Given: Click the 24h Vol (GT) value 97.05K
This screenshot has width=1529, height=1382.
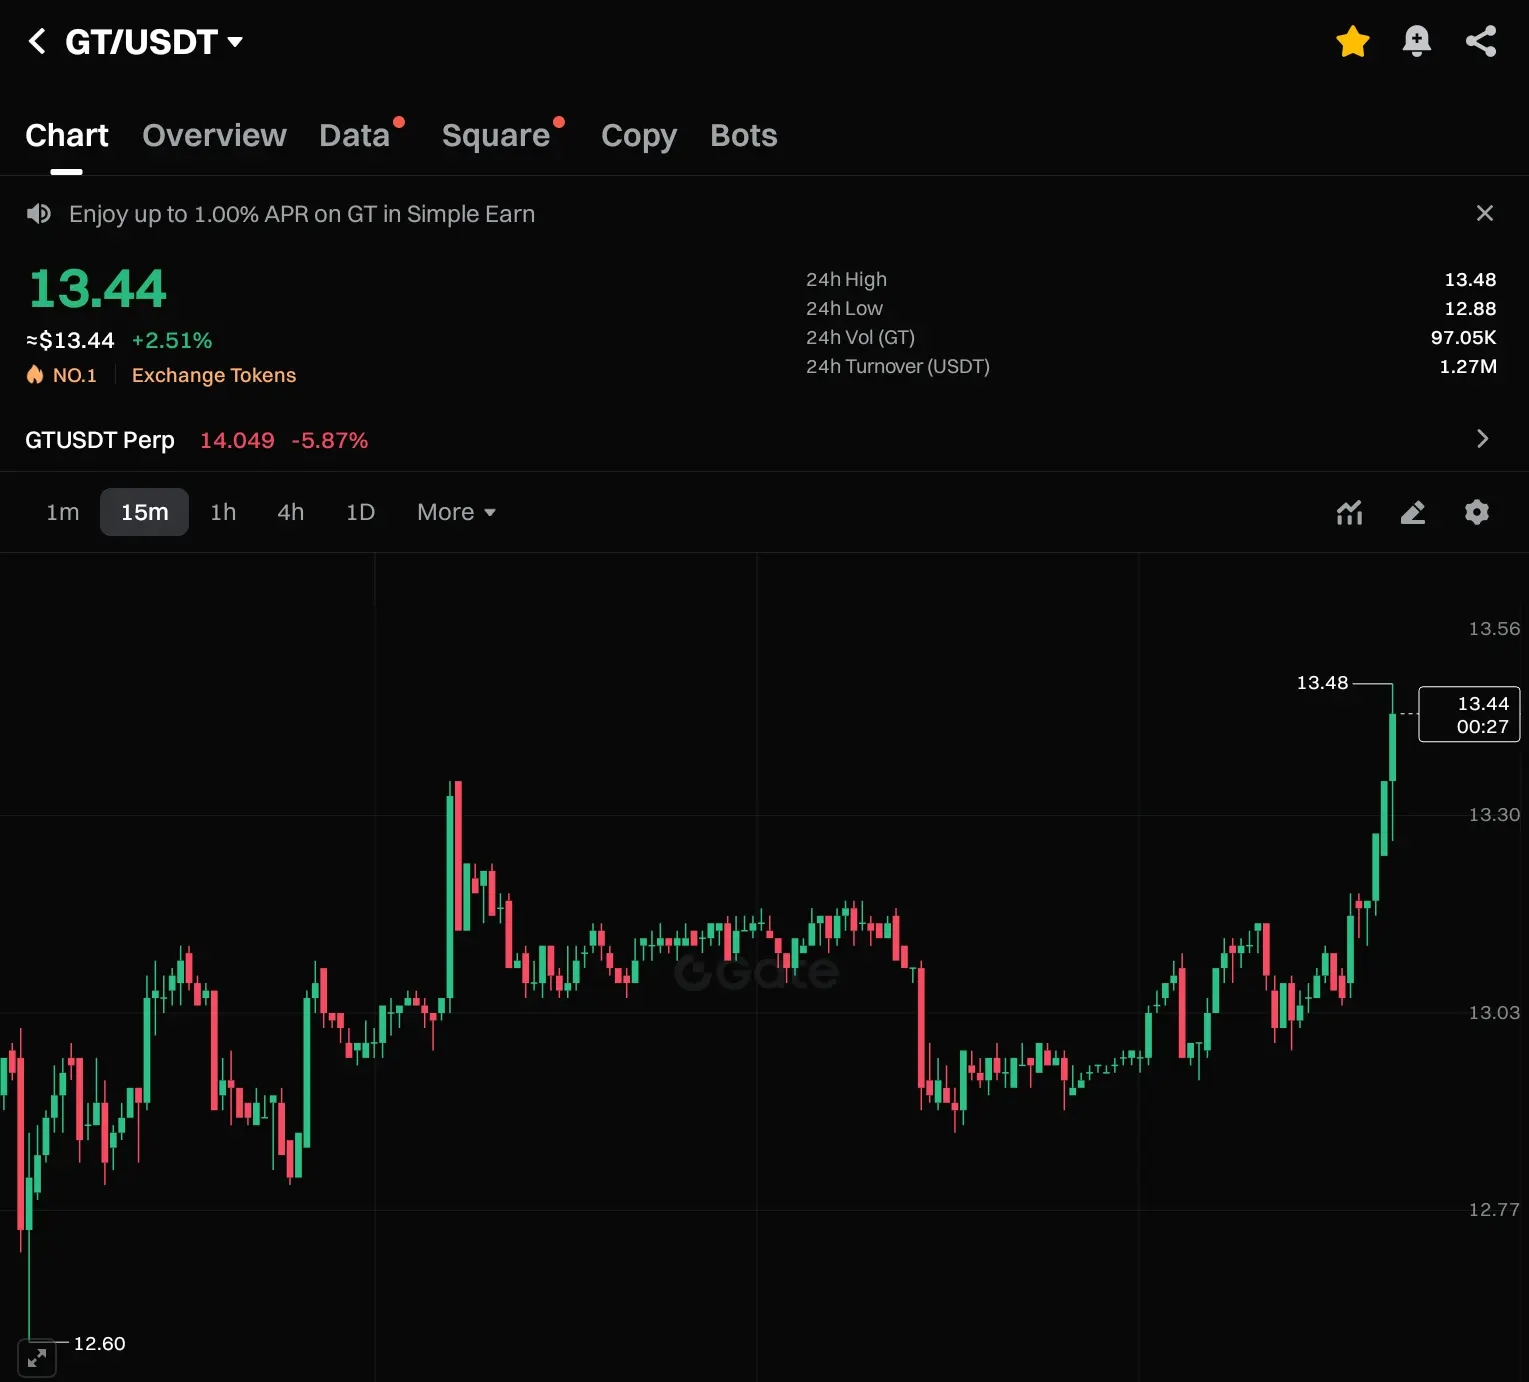Looking at the screenshot, I should 1463,338.
